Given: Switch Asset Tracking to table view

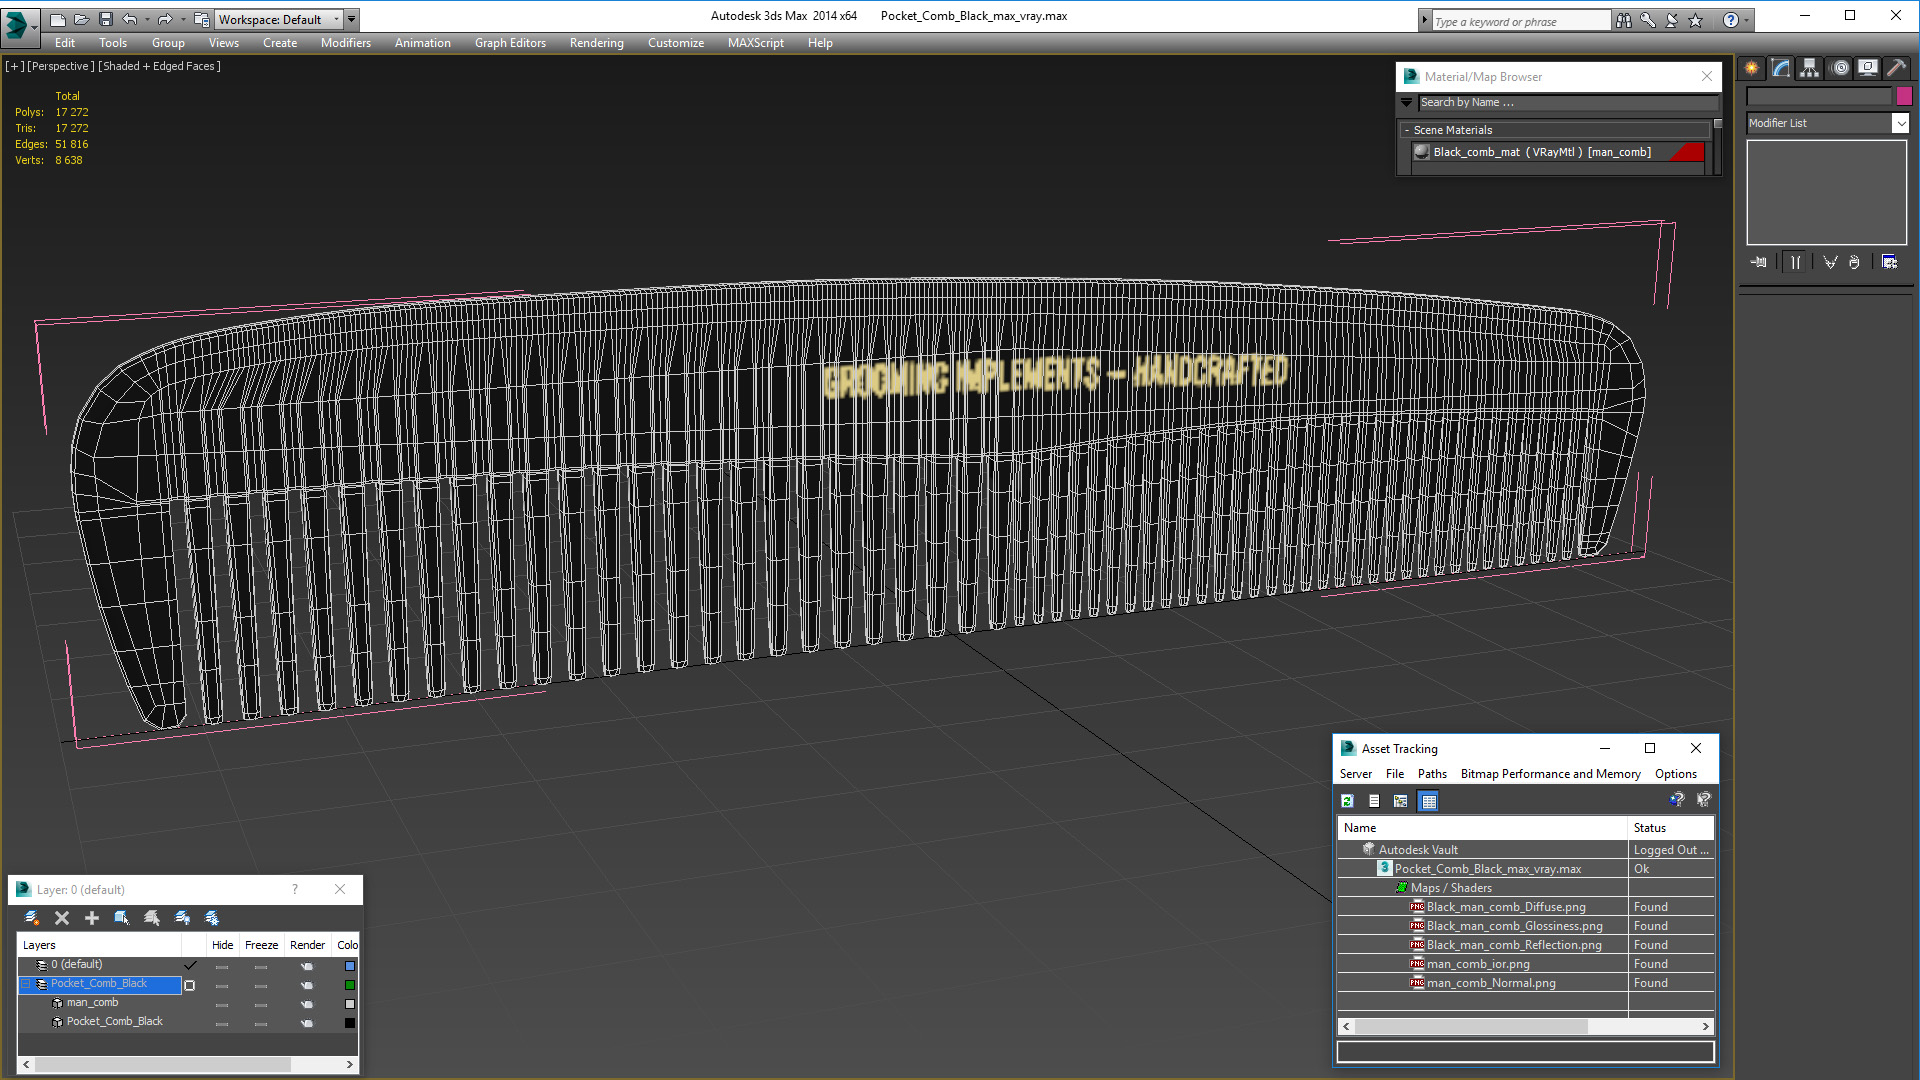Looking at the screenshot, I should [x=1428, y=801].
